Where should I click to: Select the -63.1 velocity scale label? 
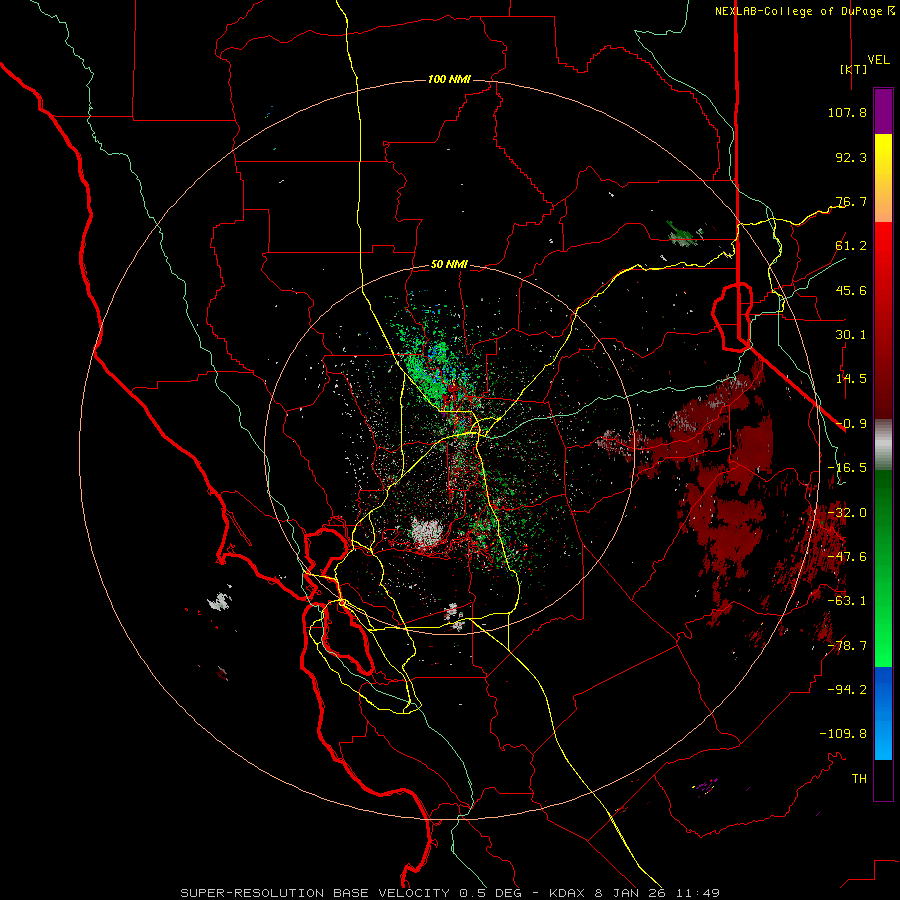coord(847,601)
